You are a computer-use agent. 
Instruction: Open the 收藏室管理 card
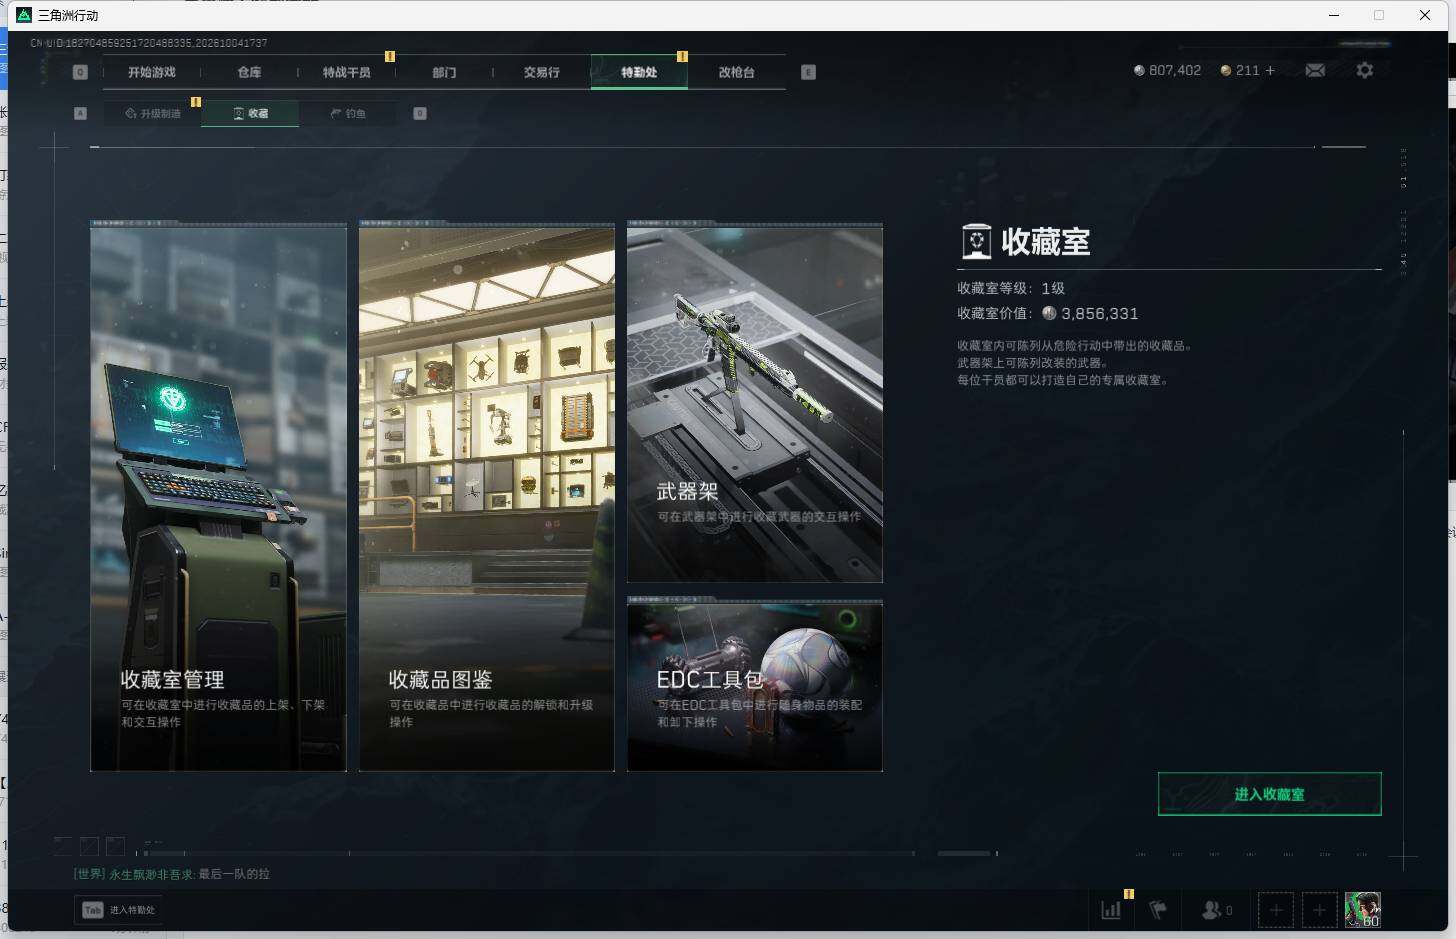click(x=218, y=497)
